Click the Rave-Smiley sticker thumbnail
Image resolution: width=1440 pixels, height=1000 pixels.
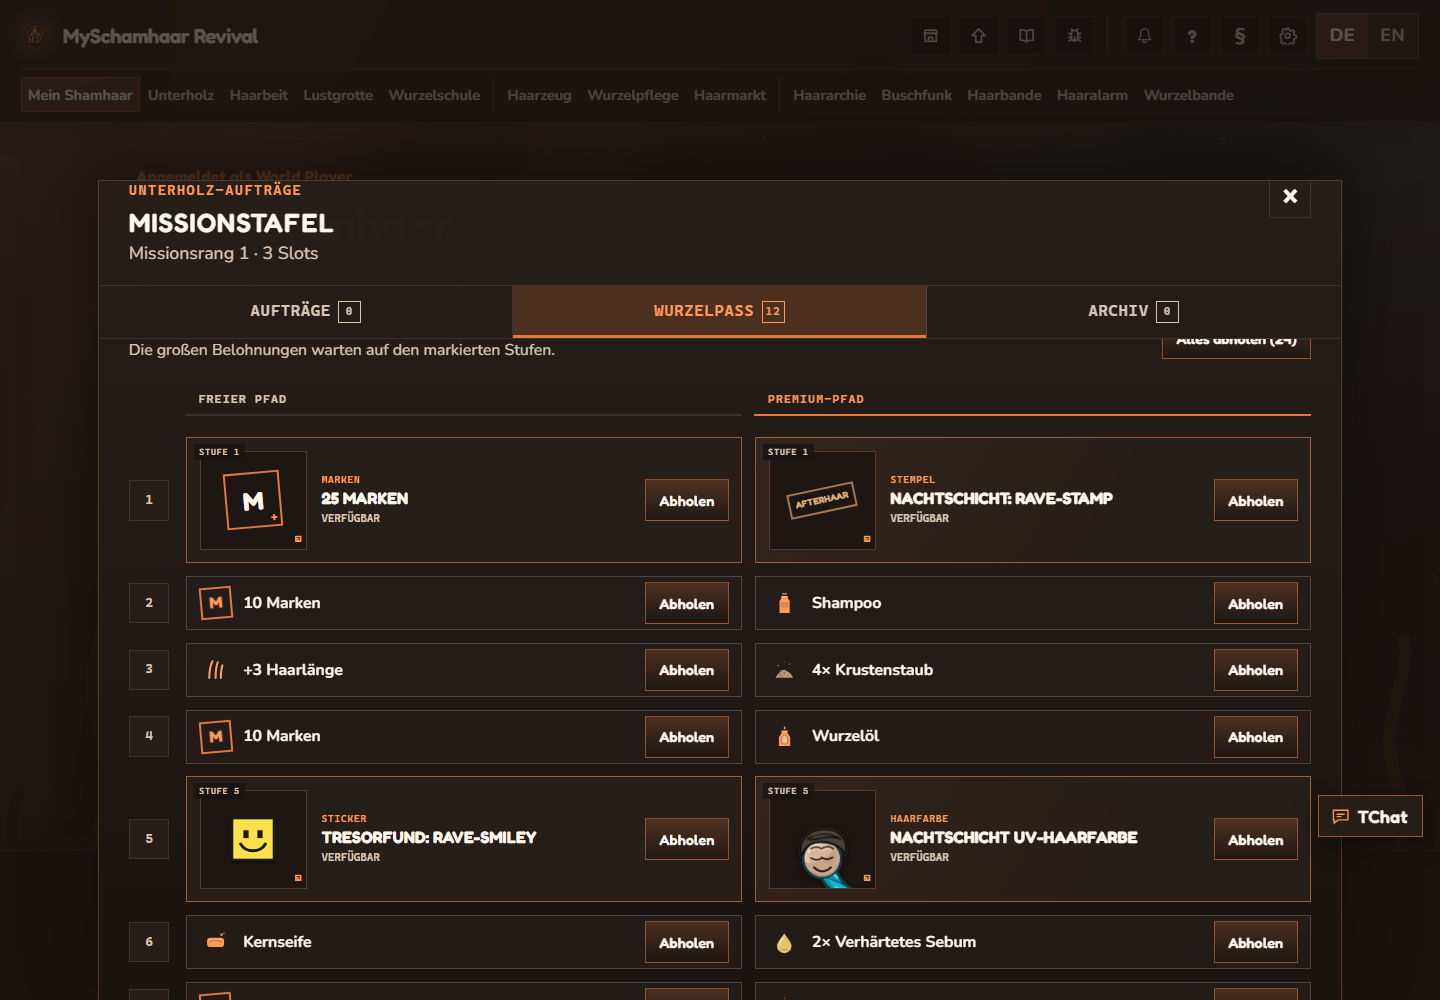[x=253, y=839]
